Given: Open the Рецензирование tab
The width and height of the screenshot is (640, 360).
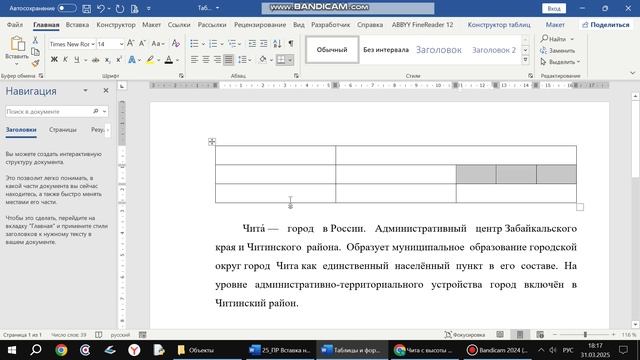Looking at the screenshot, I should tap(260, 25).
